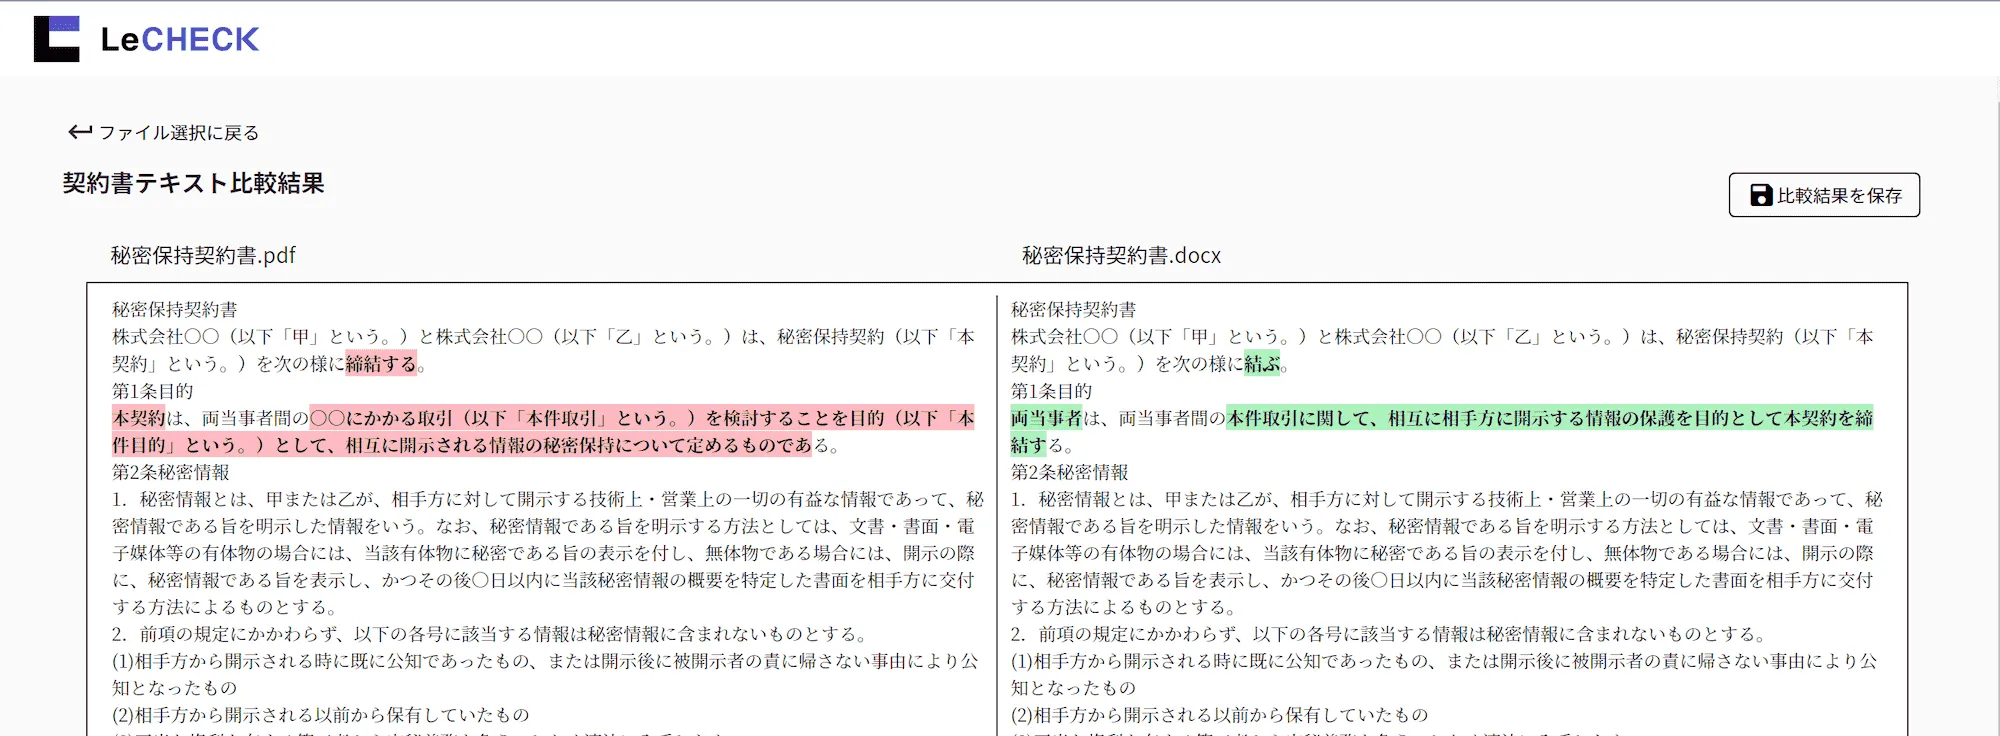Click document title 秘密保持契約書 in right pane
Image resolution: width=2000 pixels, height=736 pixels.
click(1074, 310)
